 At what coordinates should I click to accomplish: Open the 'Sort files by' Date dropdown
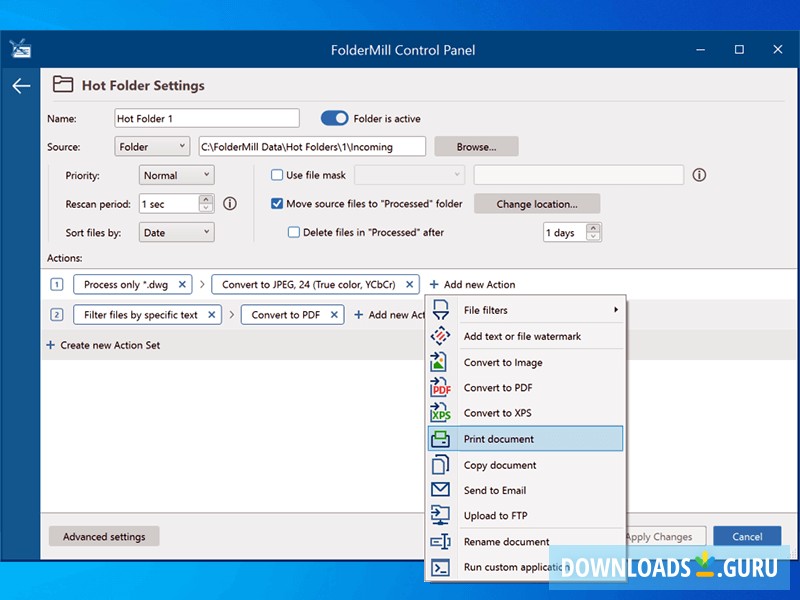click(x=177, y=233)
